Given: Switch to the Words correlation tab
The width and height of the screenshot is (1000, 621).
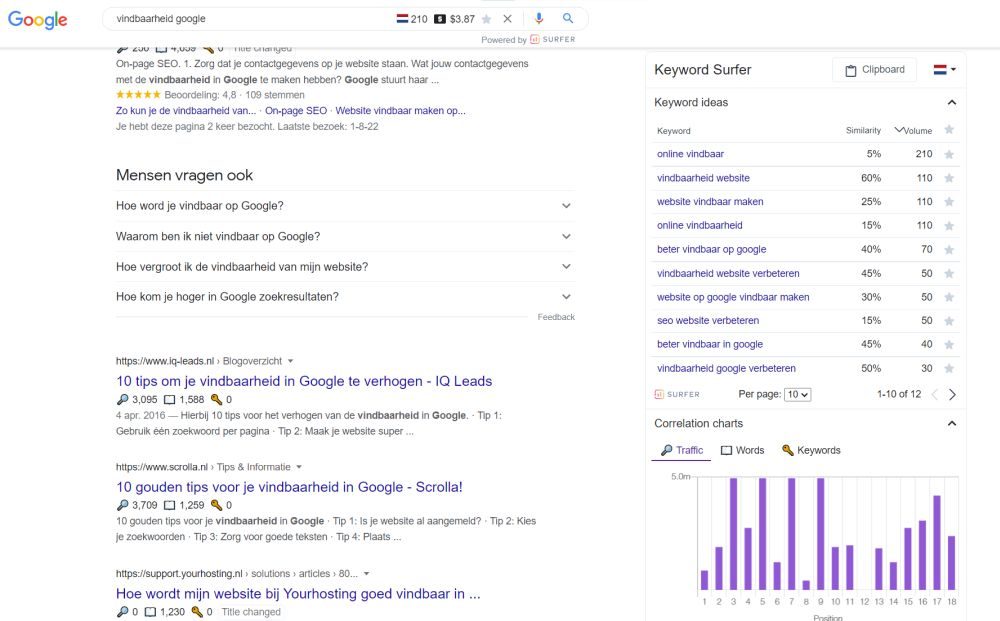Looking at the screenshot, I should point(741,450).
